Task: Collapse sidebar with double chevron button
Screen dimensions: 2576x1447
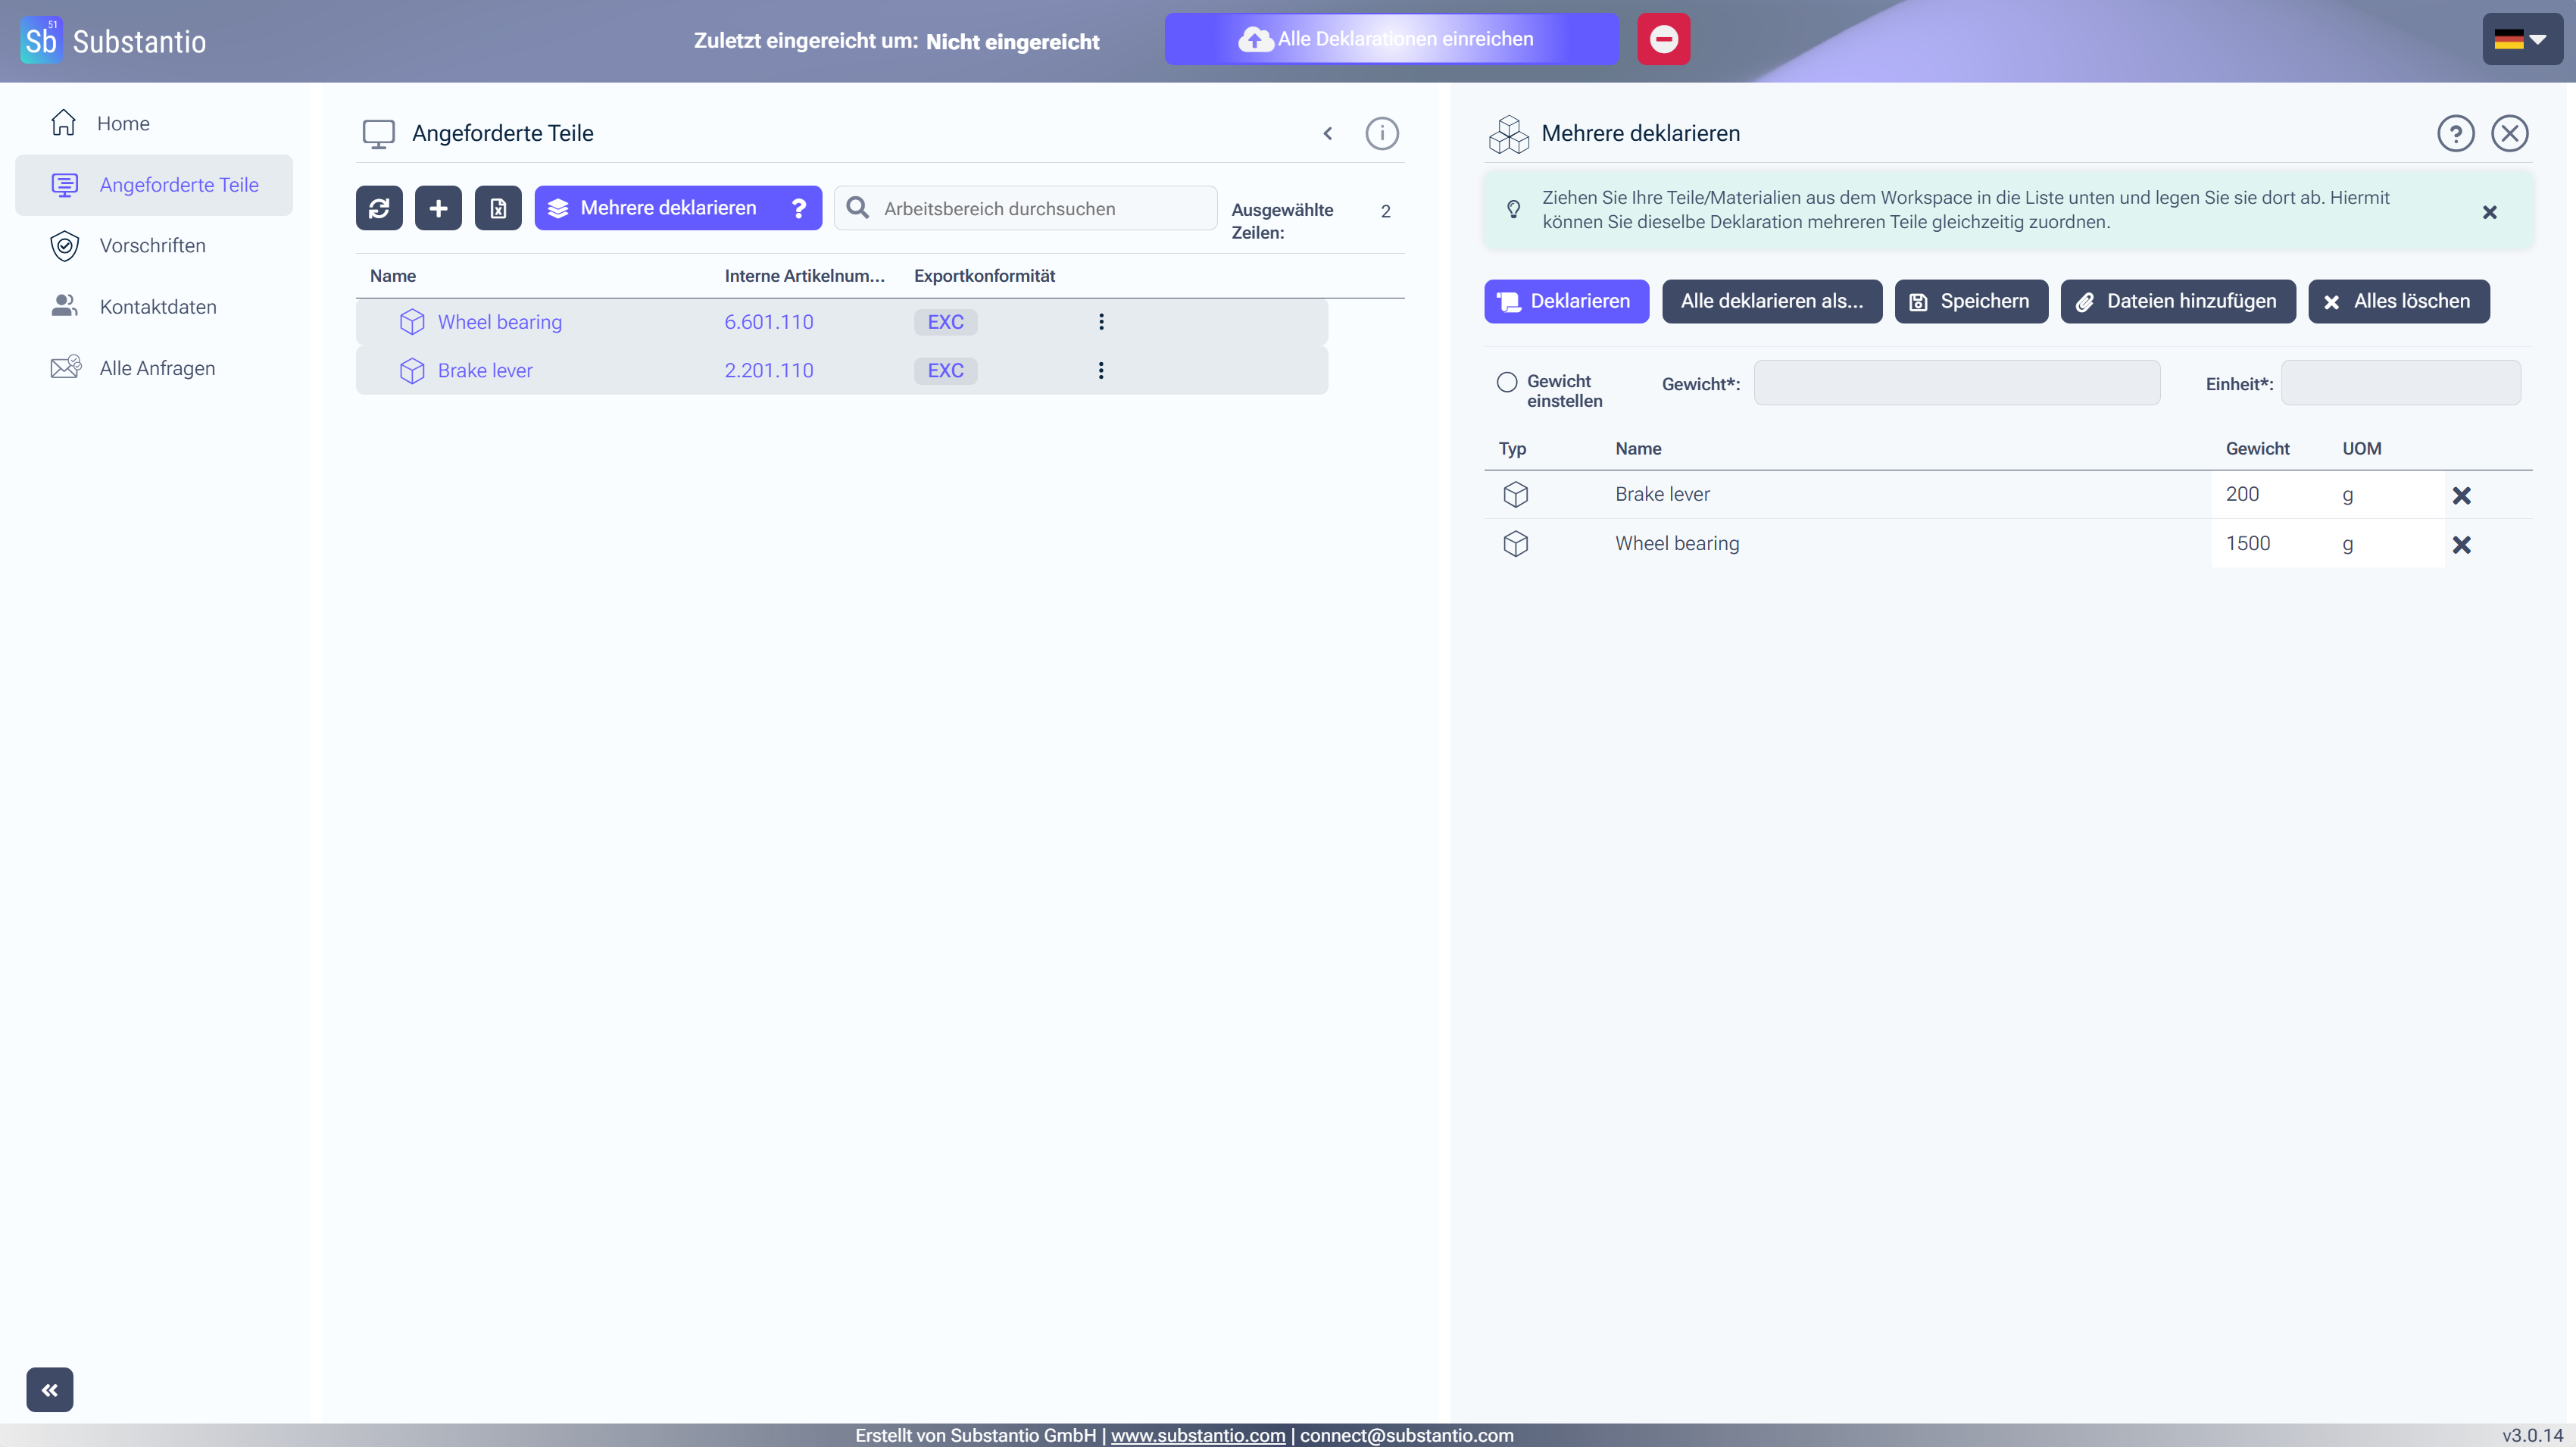Action: pos(50,1389)
